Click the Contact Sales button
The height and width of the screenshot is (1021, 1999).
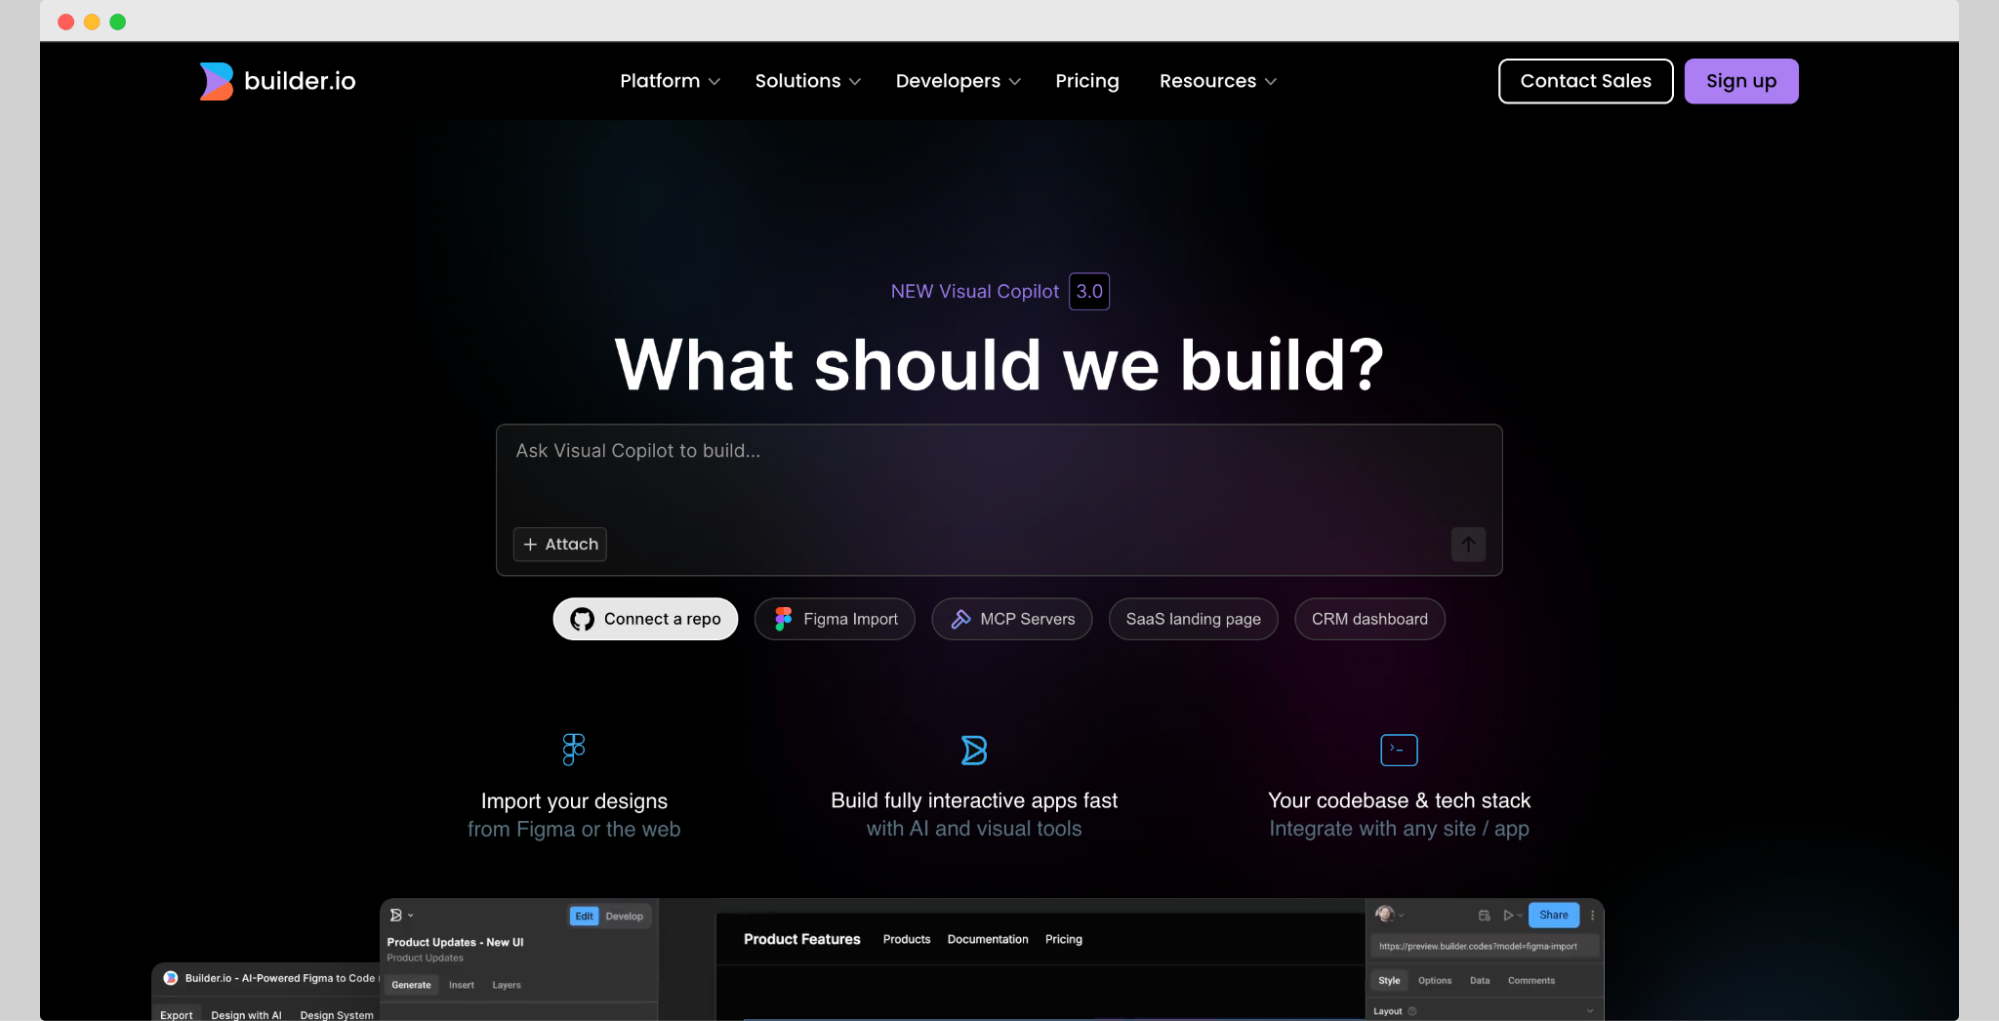(1585, 81)
